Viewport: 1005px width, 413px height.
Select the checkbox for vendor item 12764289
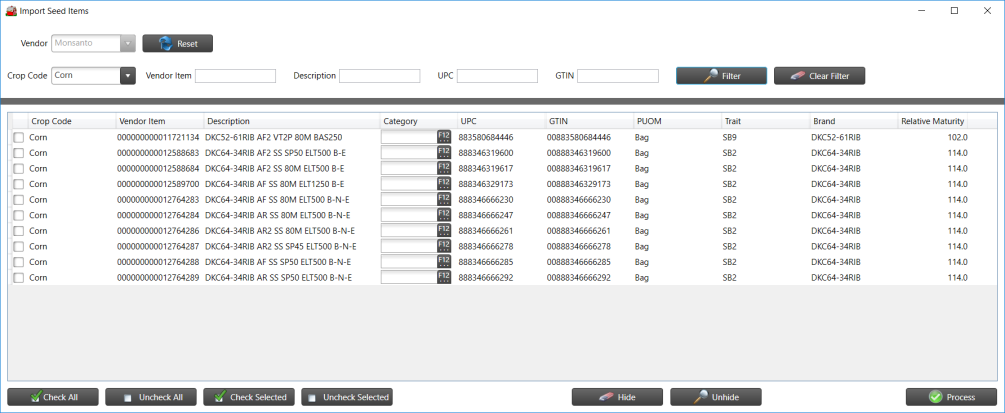pos(18,278)
